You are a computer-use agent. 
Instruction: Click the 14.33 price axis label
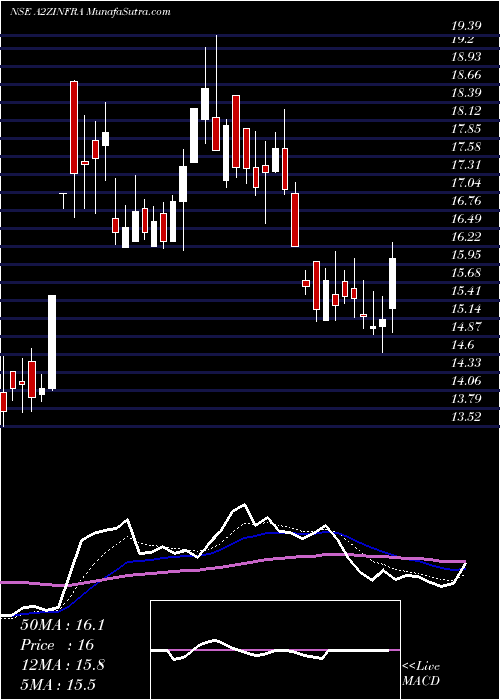click(466, 362)
